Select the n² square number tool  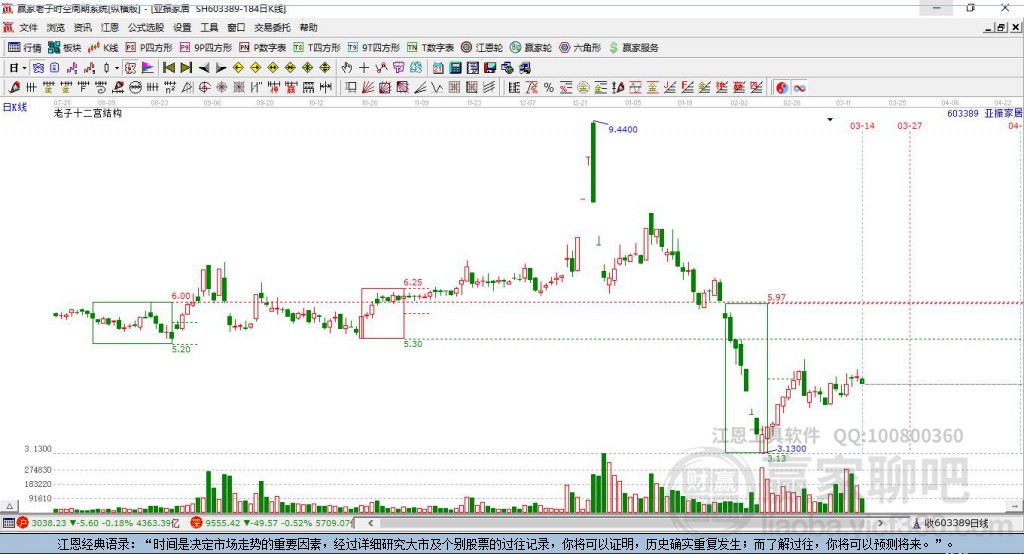(x=170, y=88)
